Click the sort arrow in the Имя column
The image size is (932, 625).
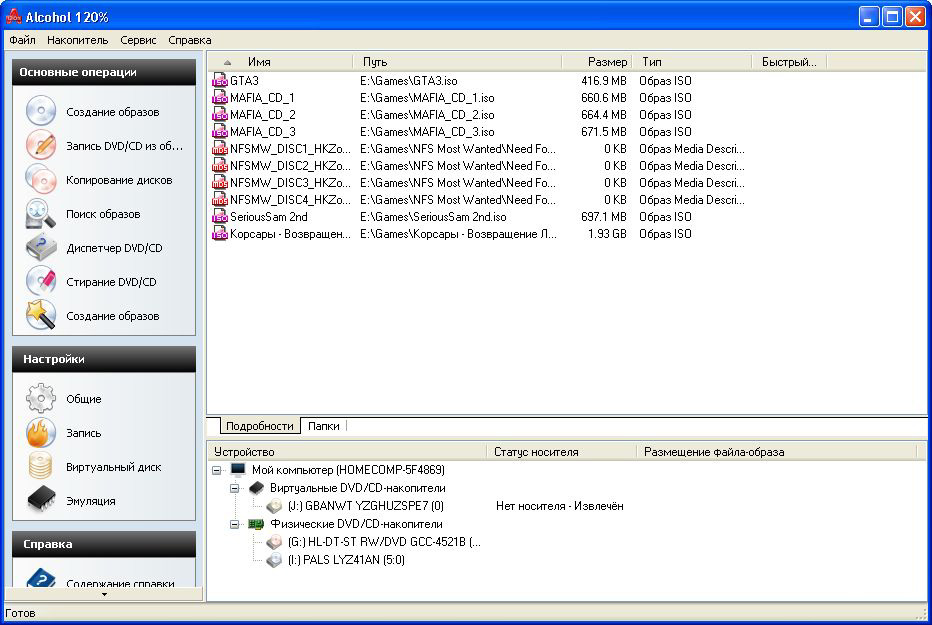coord(227,62)
